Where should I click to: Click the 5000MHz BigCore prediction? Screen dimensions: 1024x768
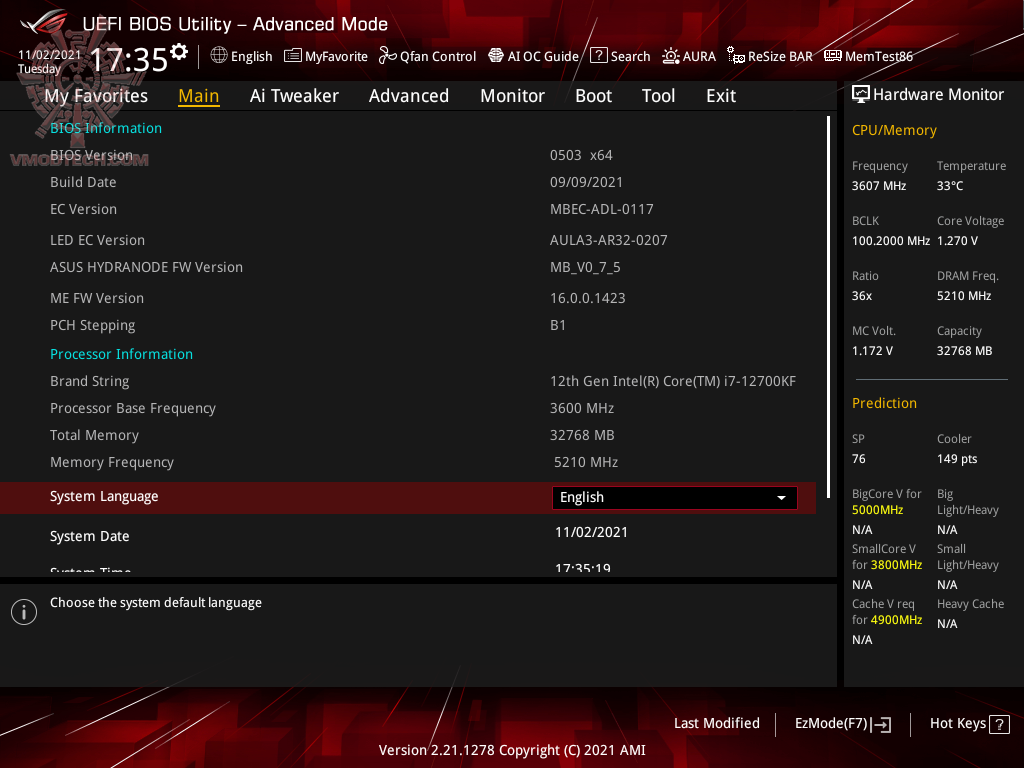877,510
